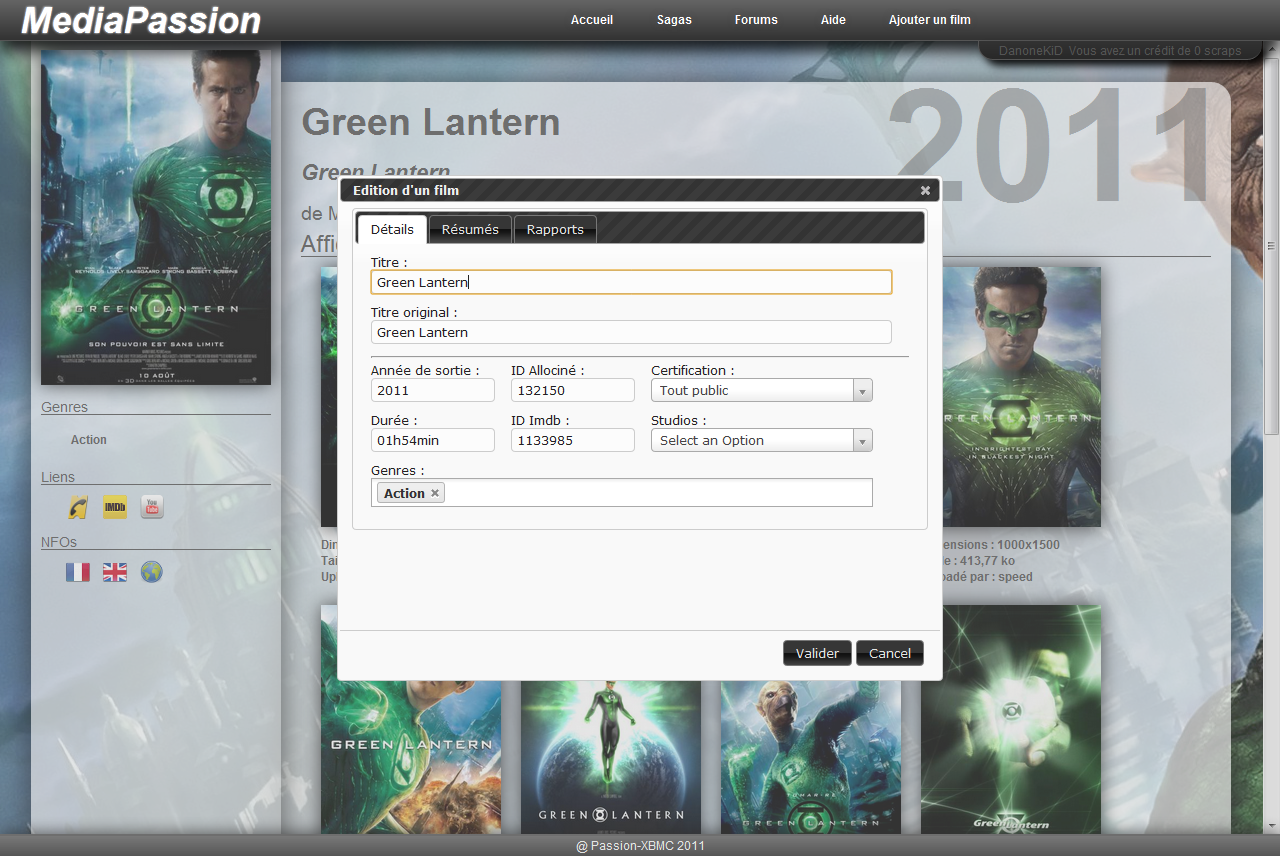
Task: Open the glowing ring poster thumbnail
Action: coord(1011,720)
